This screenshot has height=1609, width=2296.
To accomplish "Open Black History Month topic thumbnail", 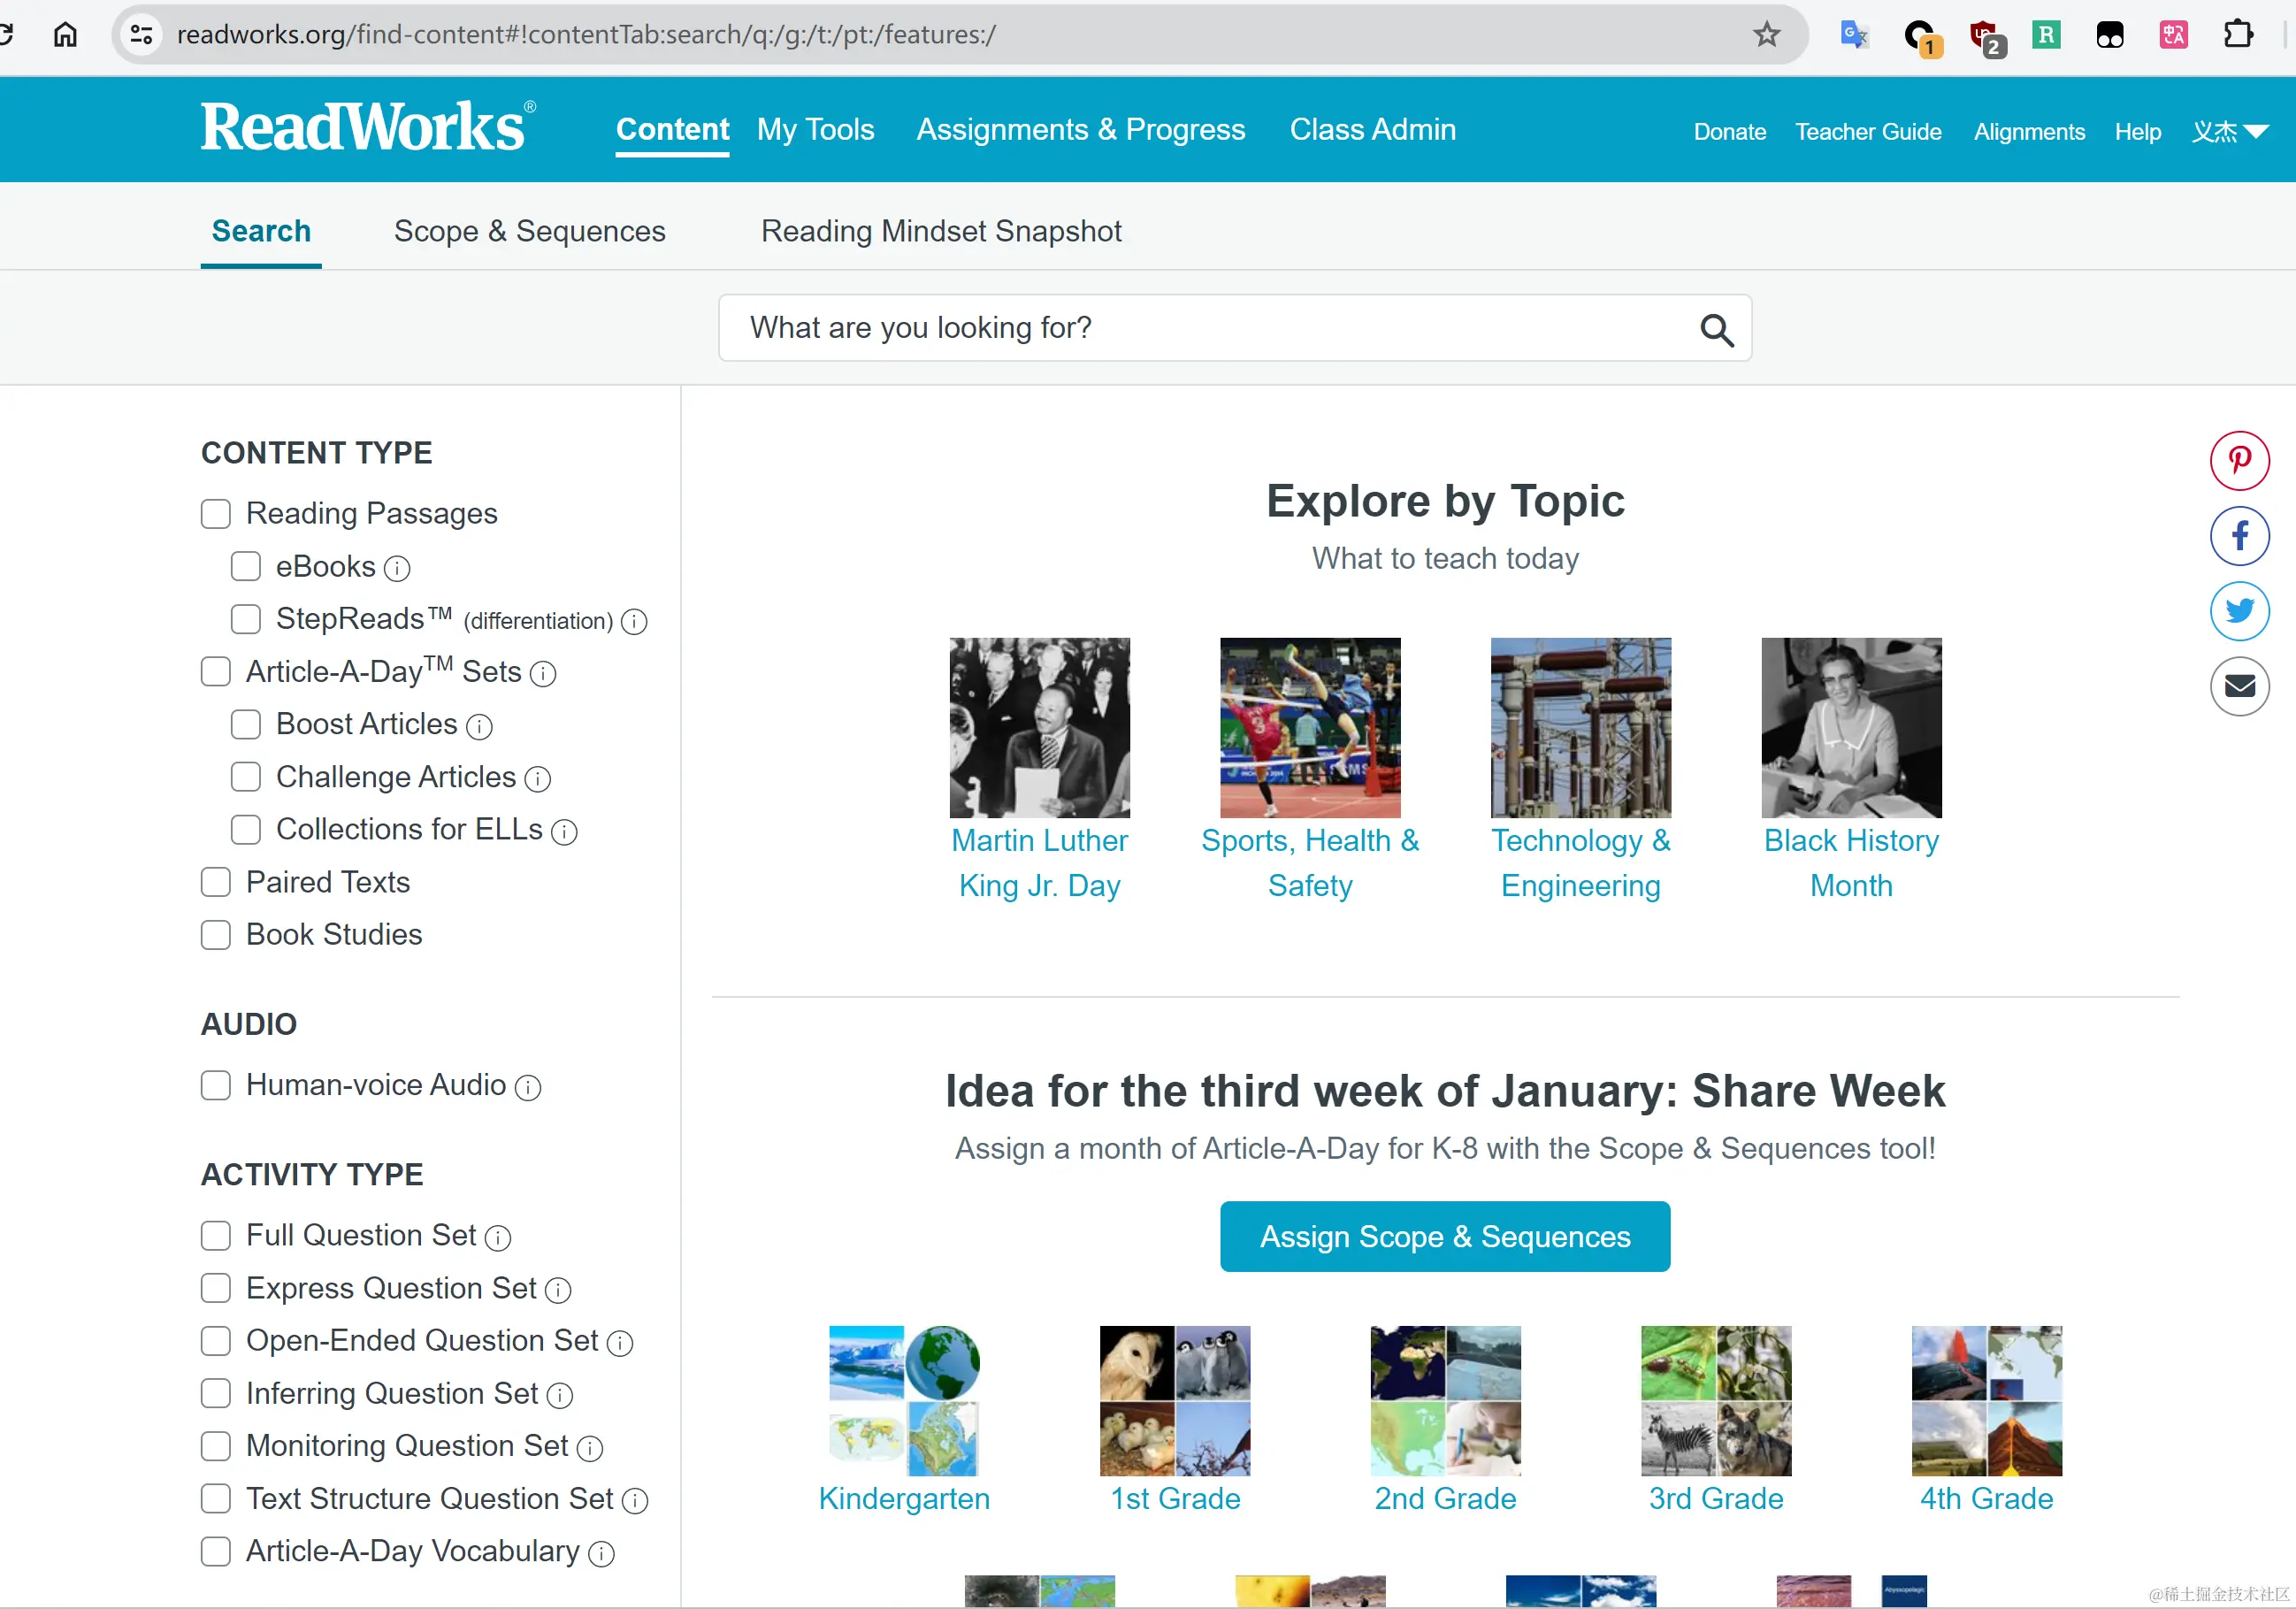I will (1850, 728).
